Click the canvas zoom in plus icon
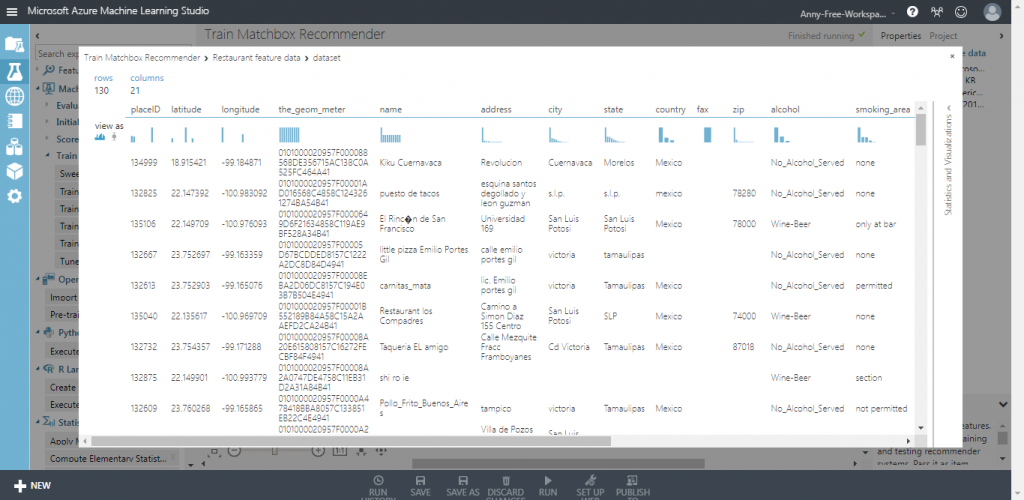The image size is (1024, 500). (318, 451)
